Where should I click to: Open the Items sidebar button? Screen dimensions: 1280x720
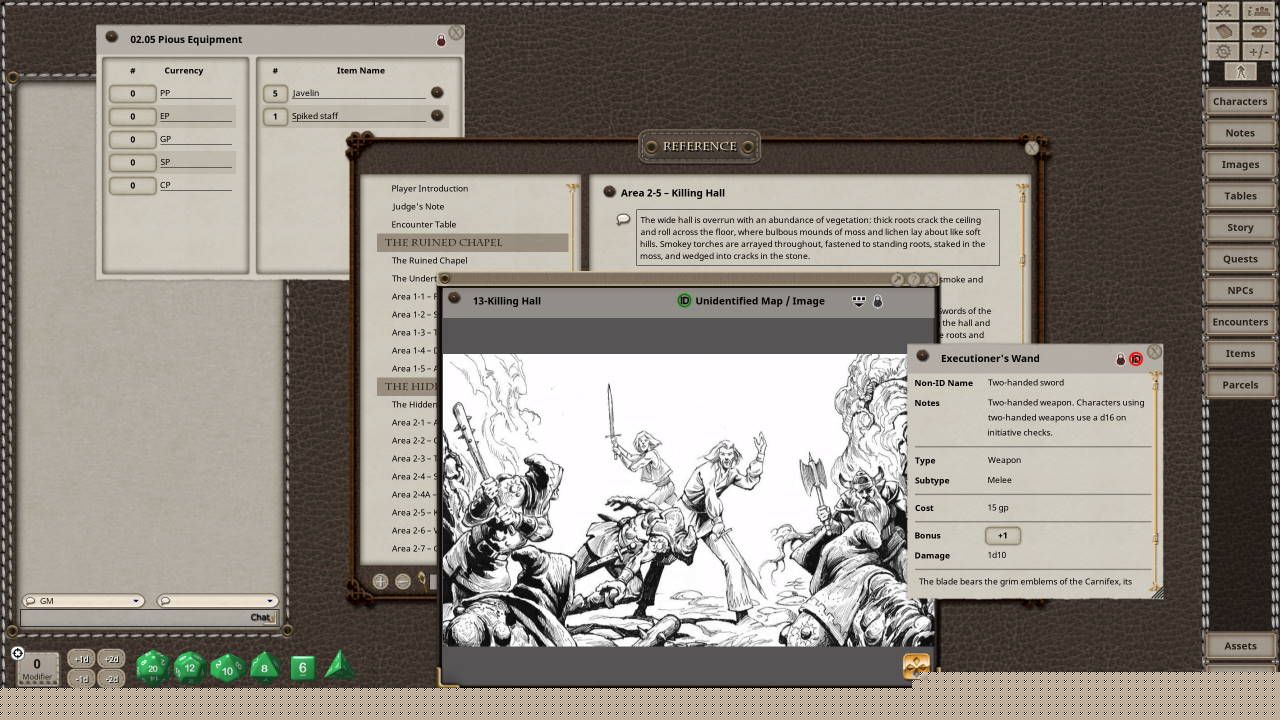tap(1240, 353)
